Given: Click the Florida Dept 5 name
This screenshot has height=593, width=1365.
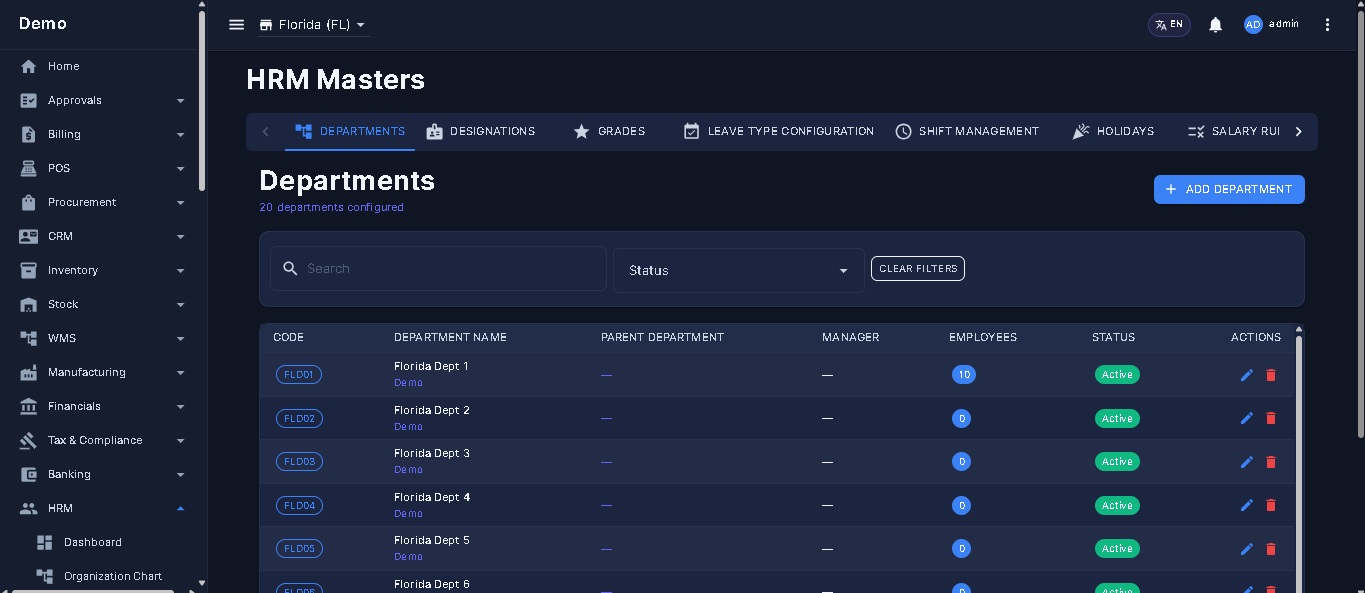Looking at the screenshot, I should coord(432,540).
